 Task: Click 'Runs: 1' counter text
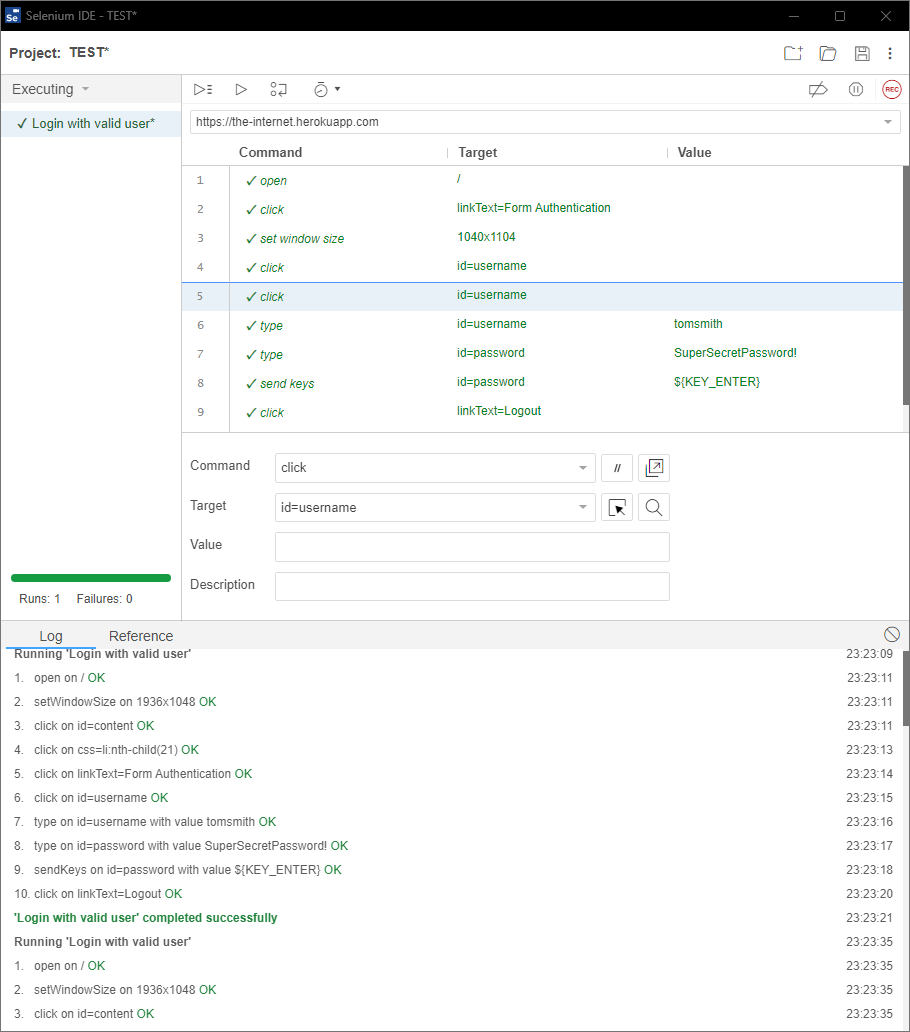click(39, 599)
